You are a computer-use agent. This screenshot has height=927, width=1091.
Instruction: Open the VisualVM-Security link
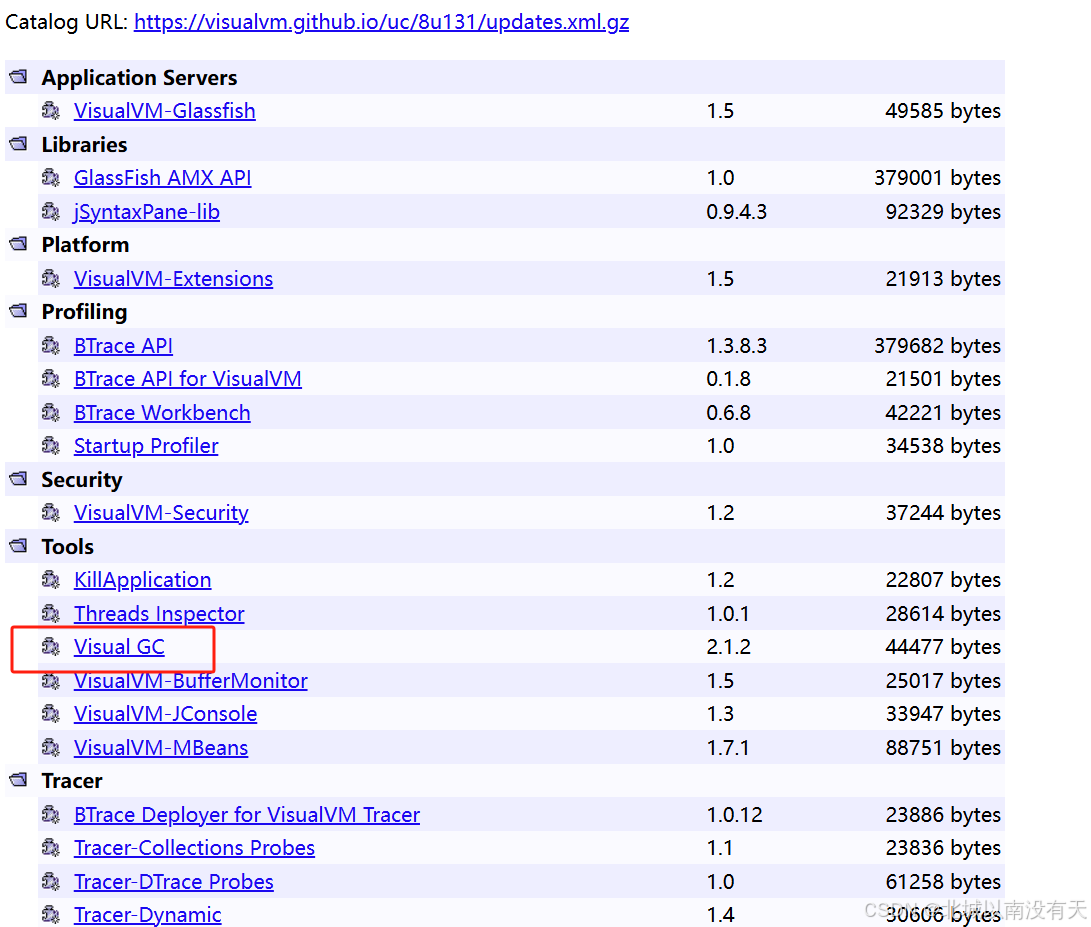(x=161, y=513)
